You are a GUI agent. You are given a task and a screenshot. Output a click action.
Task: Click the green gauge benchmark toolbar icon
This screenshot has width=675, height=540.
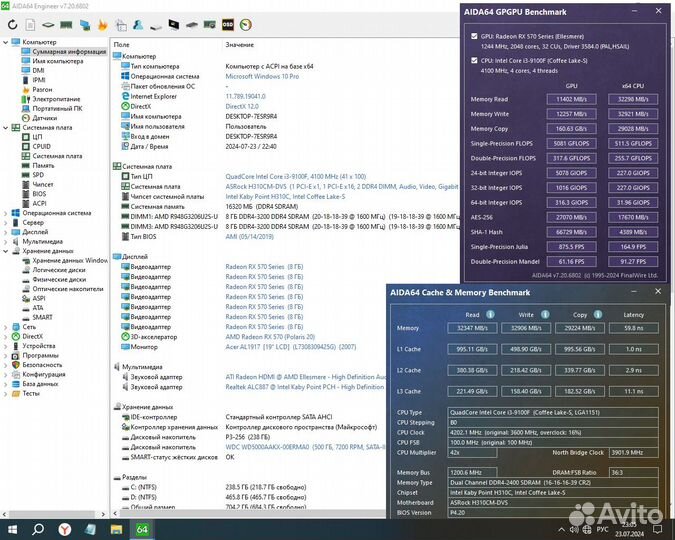pyautogui.click(x=246, y=25)
